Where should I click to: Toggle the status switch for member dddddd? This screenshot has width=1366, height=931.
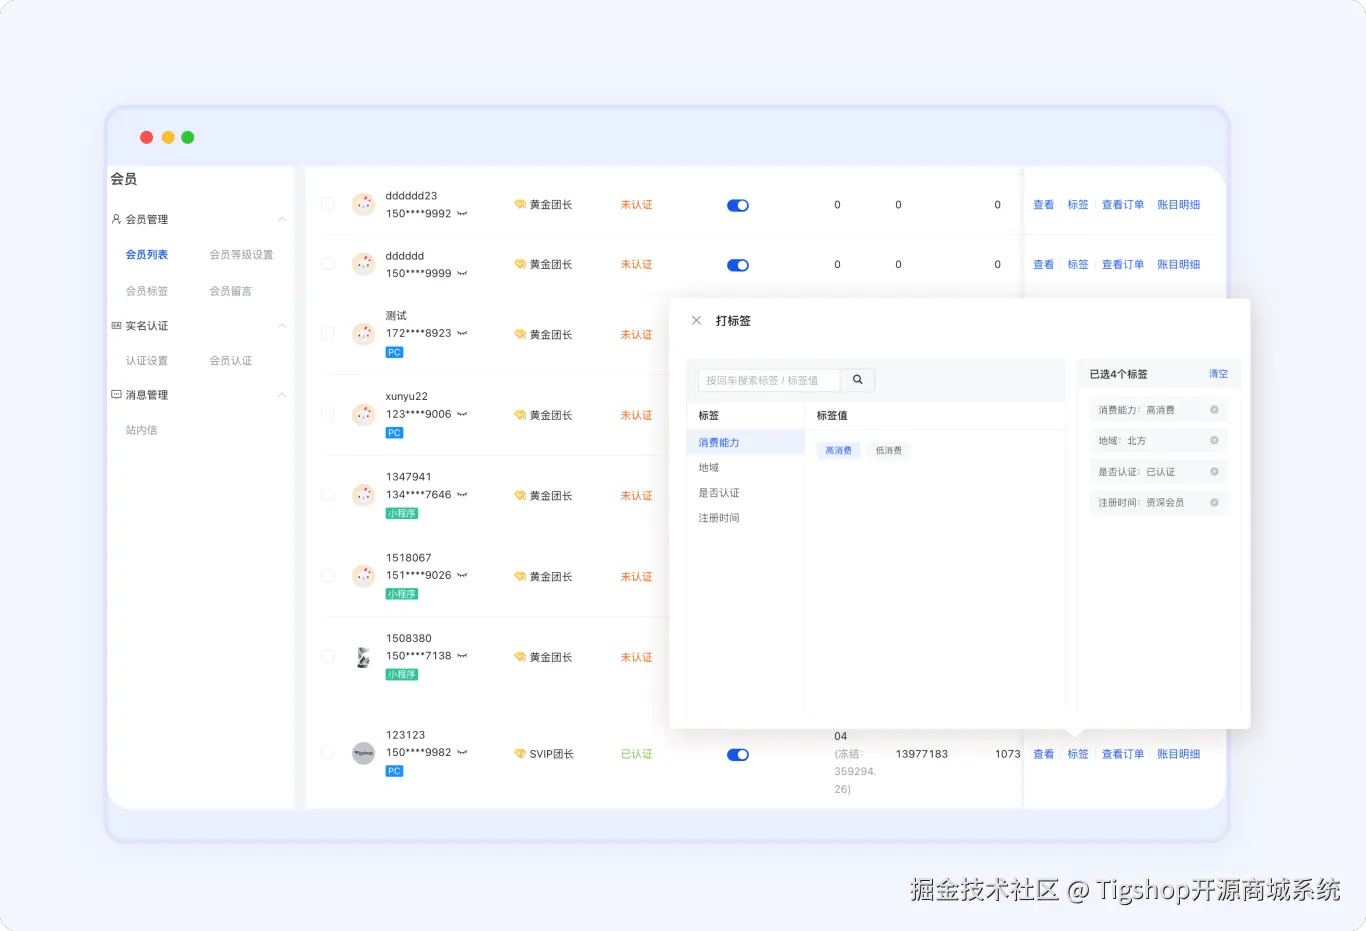738,265
